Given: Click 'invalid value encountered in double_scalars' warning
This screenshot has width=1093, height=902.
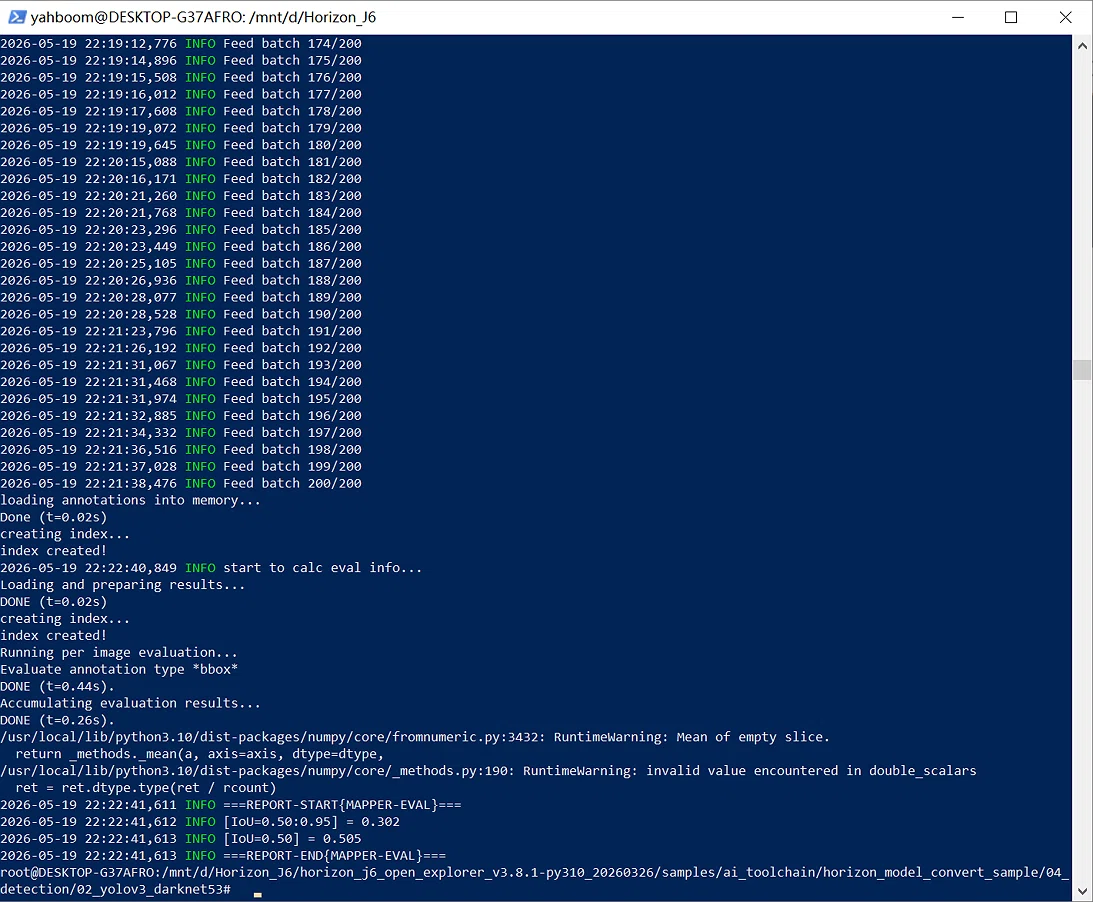Looking at the screenshot, I should click(x=488, y=771).
